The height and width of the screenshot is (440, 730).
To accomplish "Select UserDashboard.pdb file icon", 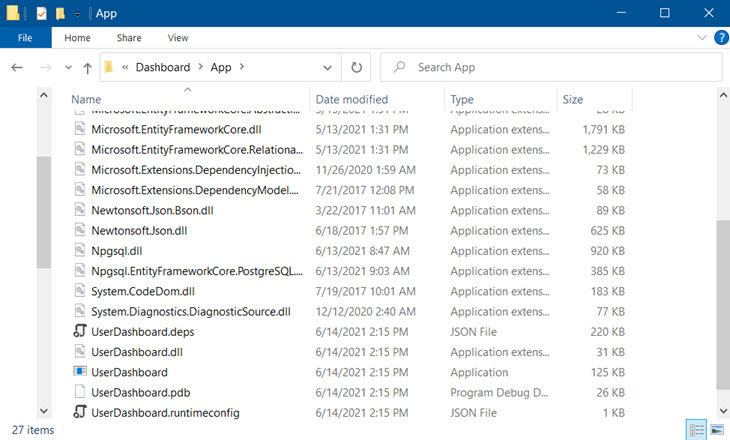I will click(x=80, y=392).
